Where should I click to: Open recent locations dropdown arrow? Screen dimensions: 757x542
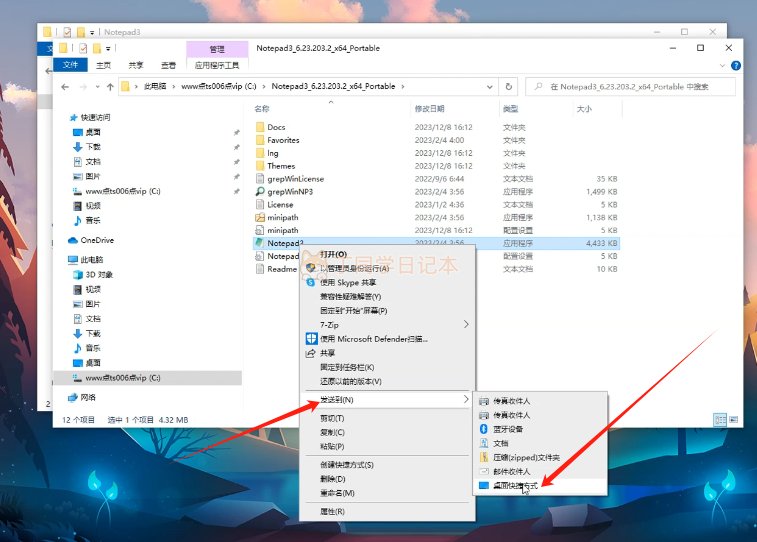[x=98, y=87]
